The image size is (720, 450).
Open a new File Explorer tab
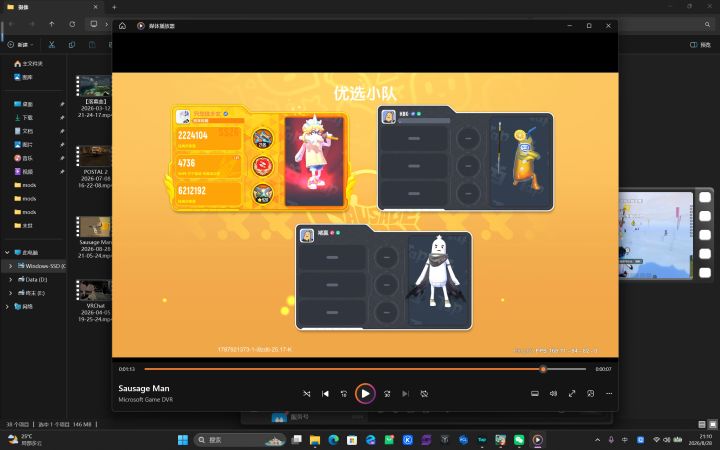point(114,7)
